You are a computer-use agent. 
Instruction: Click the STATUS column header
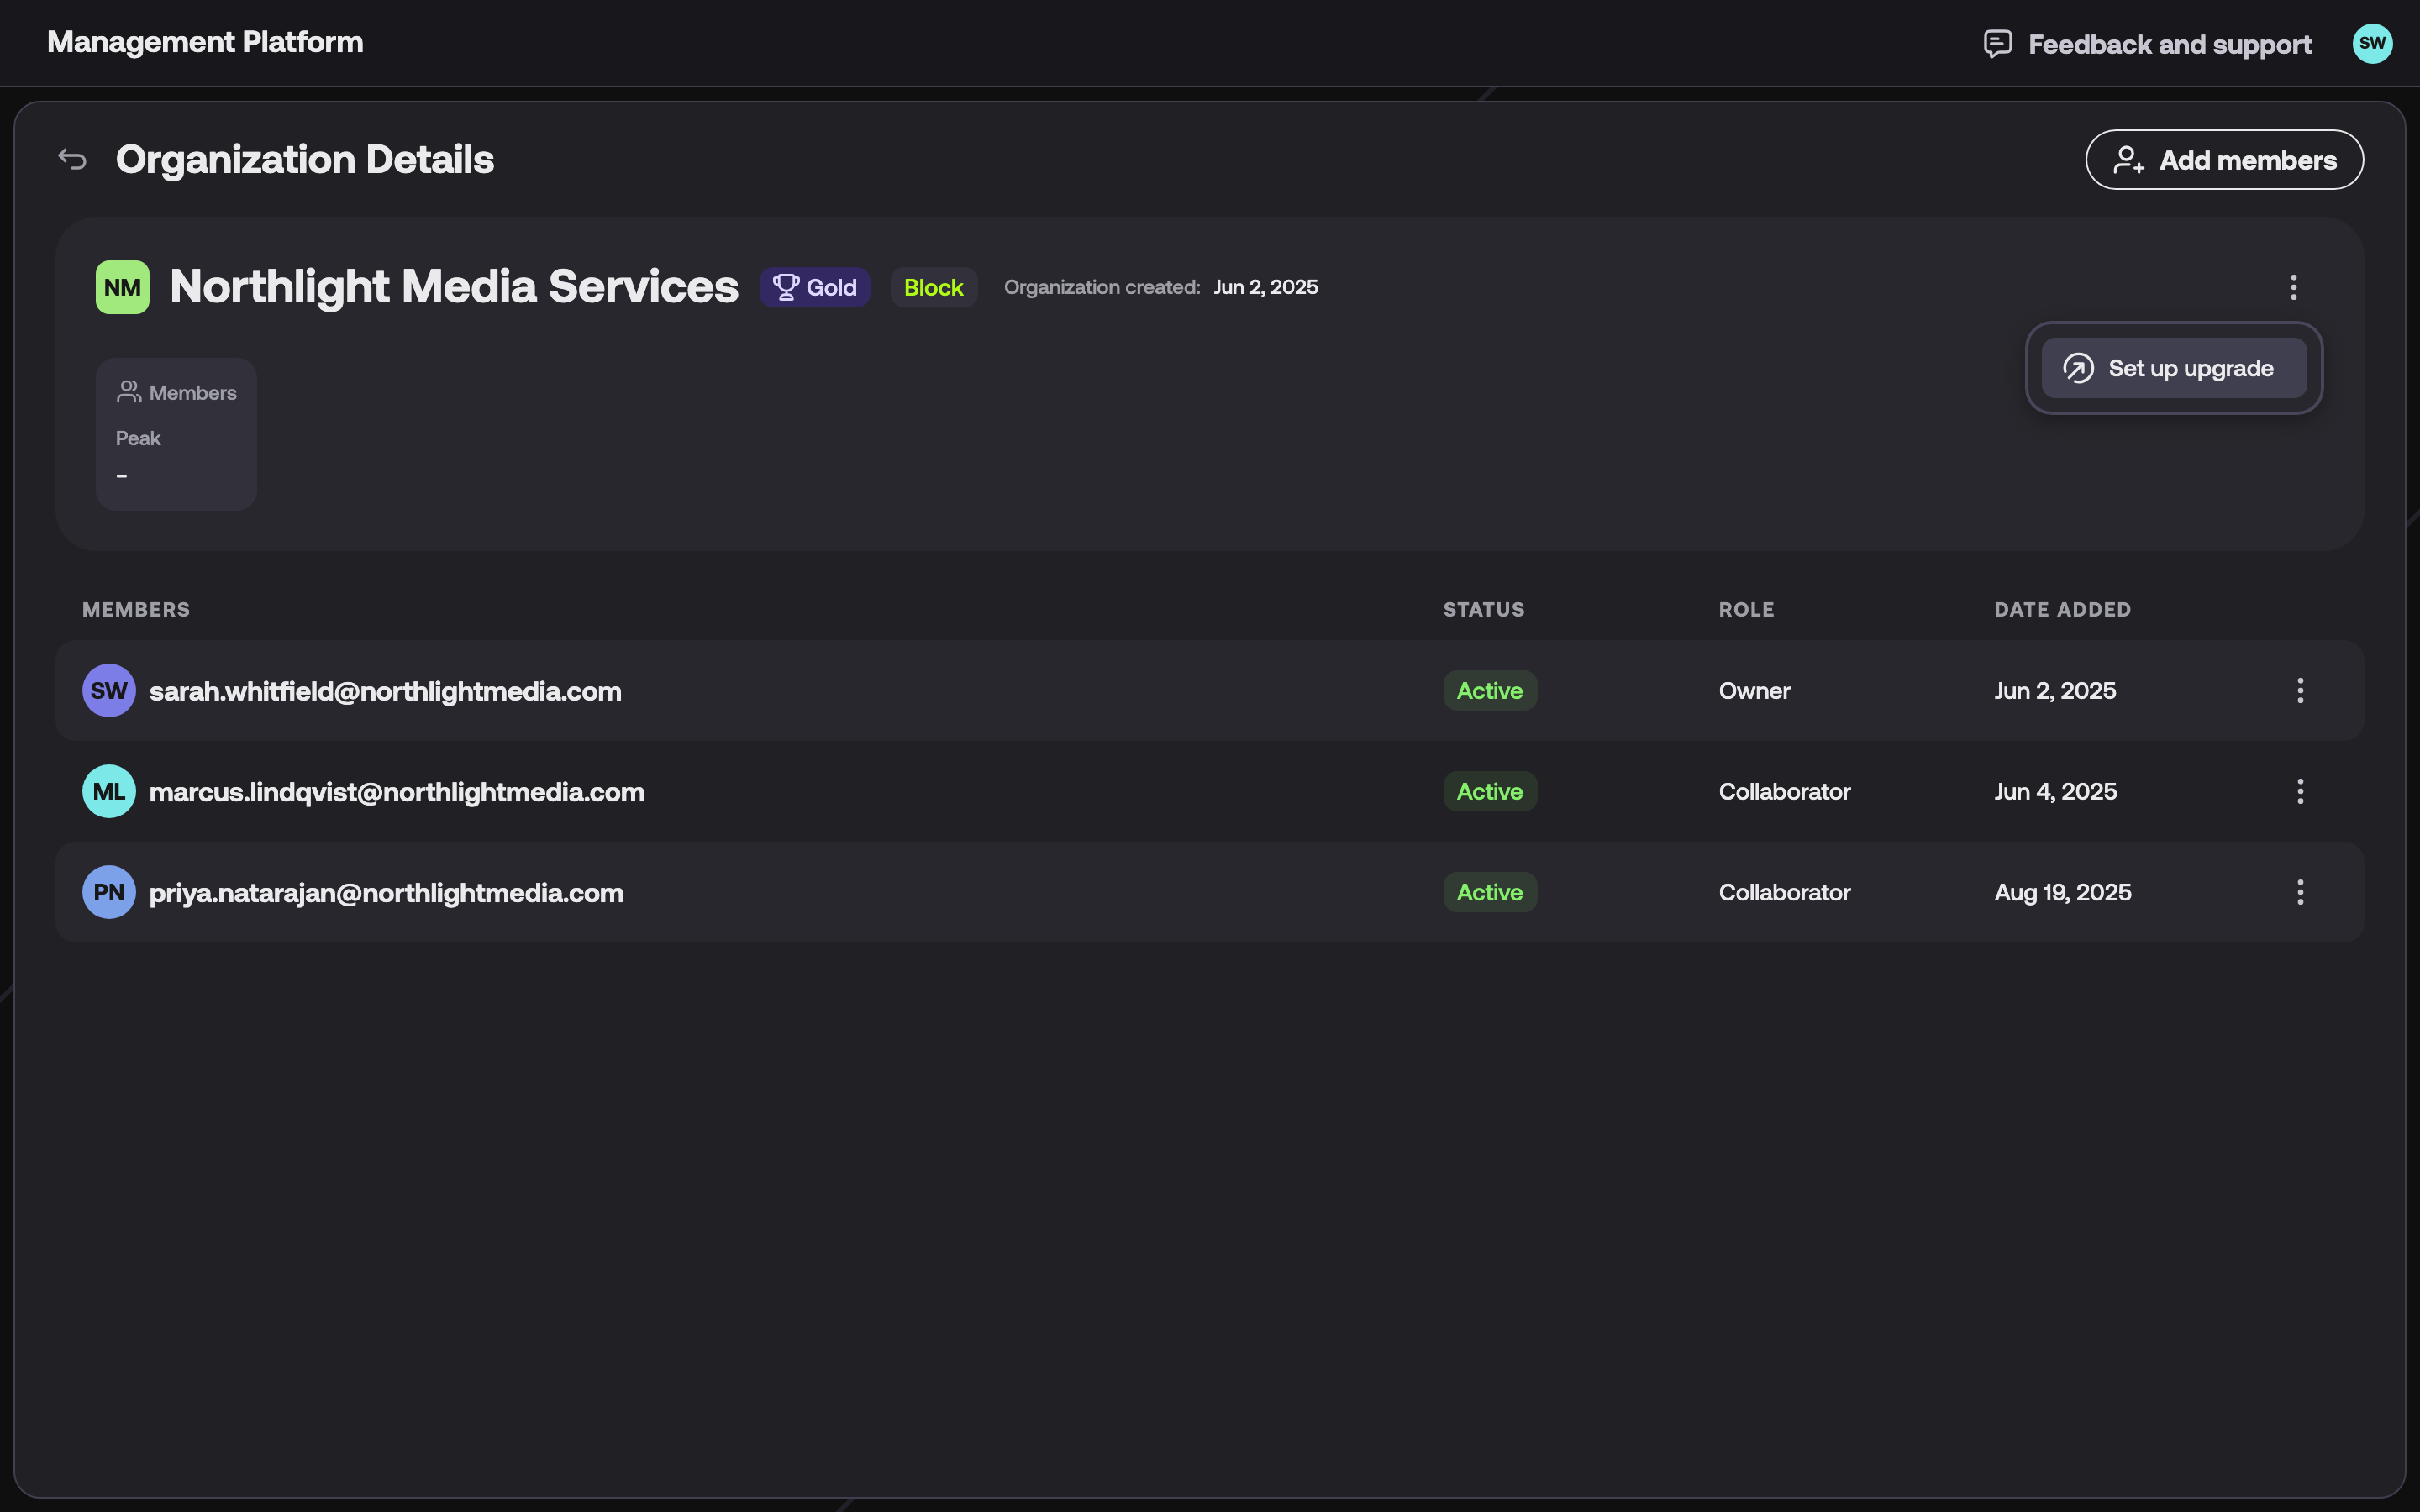(1483, 609)
